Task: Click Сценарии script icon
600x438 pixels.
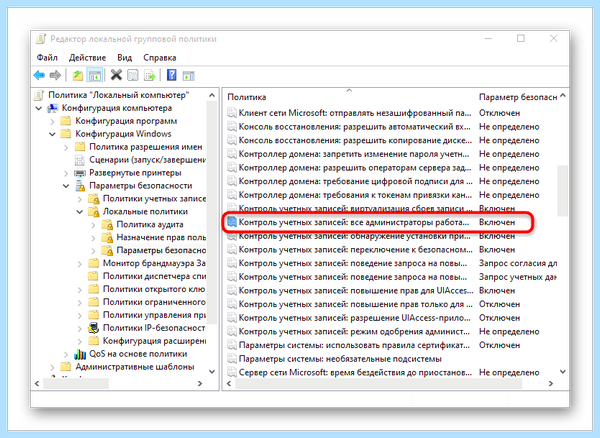Action: (80, 160)
